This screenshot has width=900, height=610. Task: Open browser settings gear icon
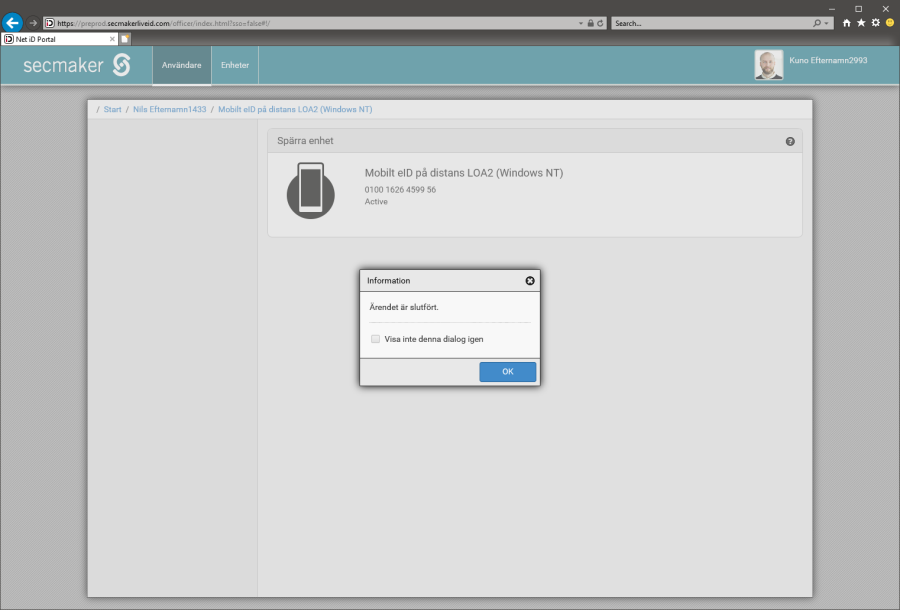(875, 22)
